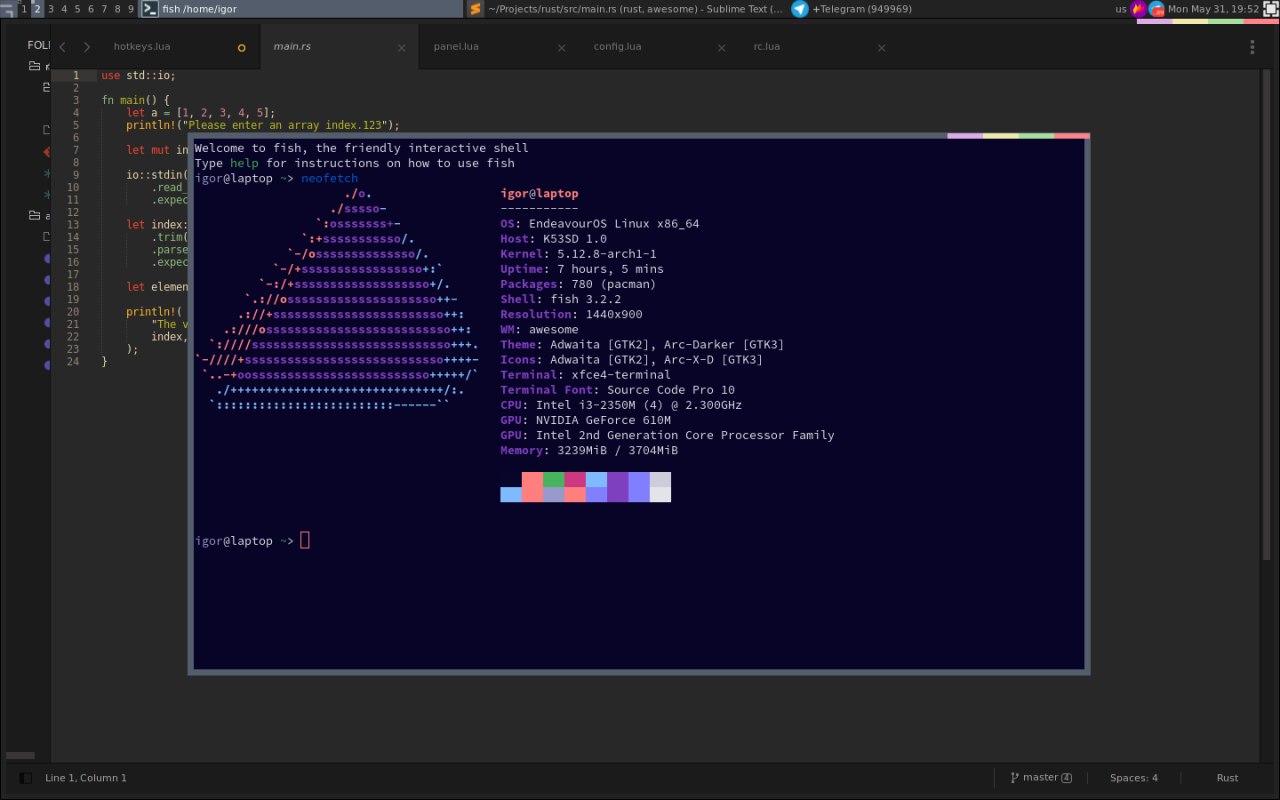Screen dimensions: 1280x800
Task: Click 'Kernel: 5.12.8-arch1-1' line
Action: [578, 254]
